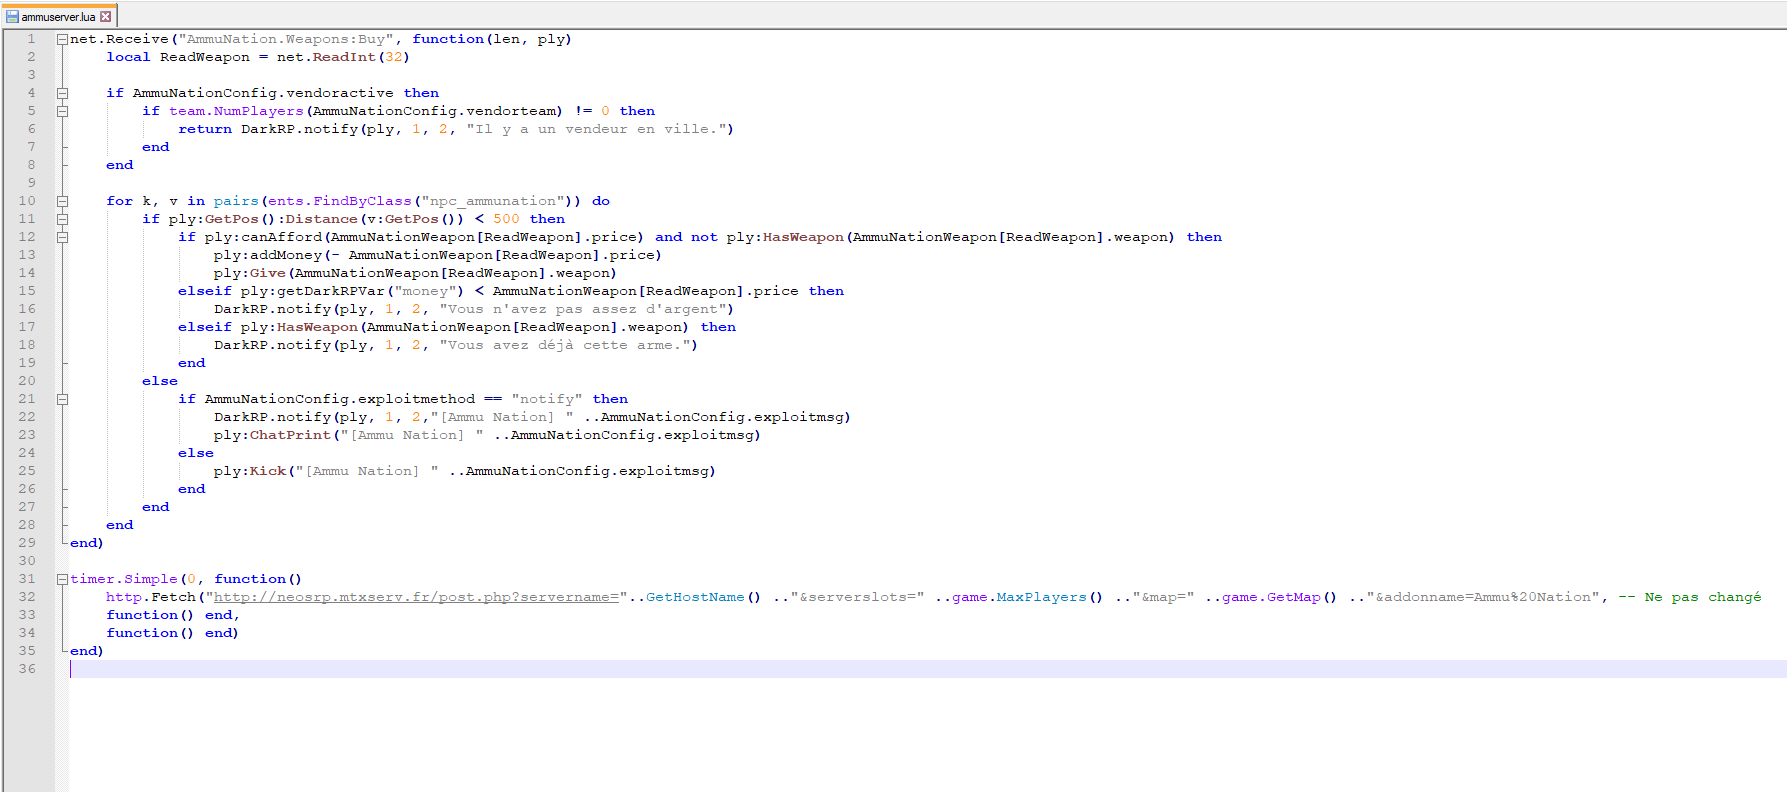The width and height of the screenshot is (1787, 792).
Task: Open the neosrp.mtxserv.fr post.php URL link
Action: point(416,597)
